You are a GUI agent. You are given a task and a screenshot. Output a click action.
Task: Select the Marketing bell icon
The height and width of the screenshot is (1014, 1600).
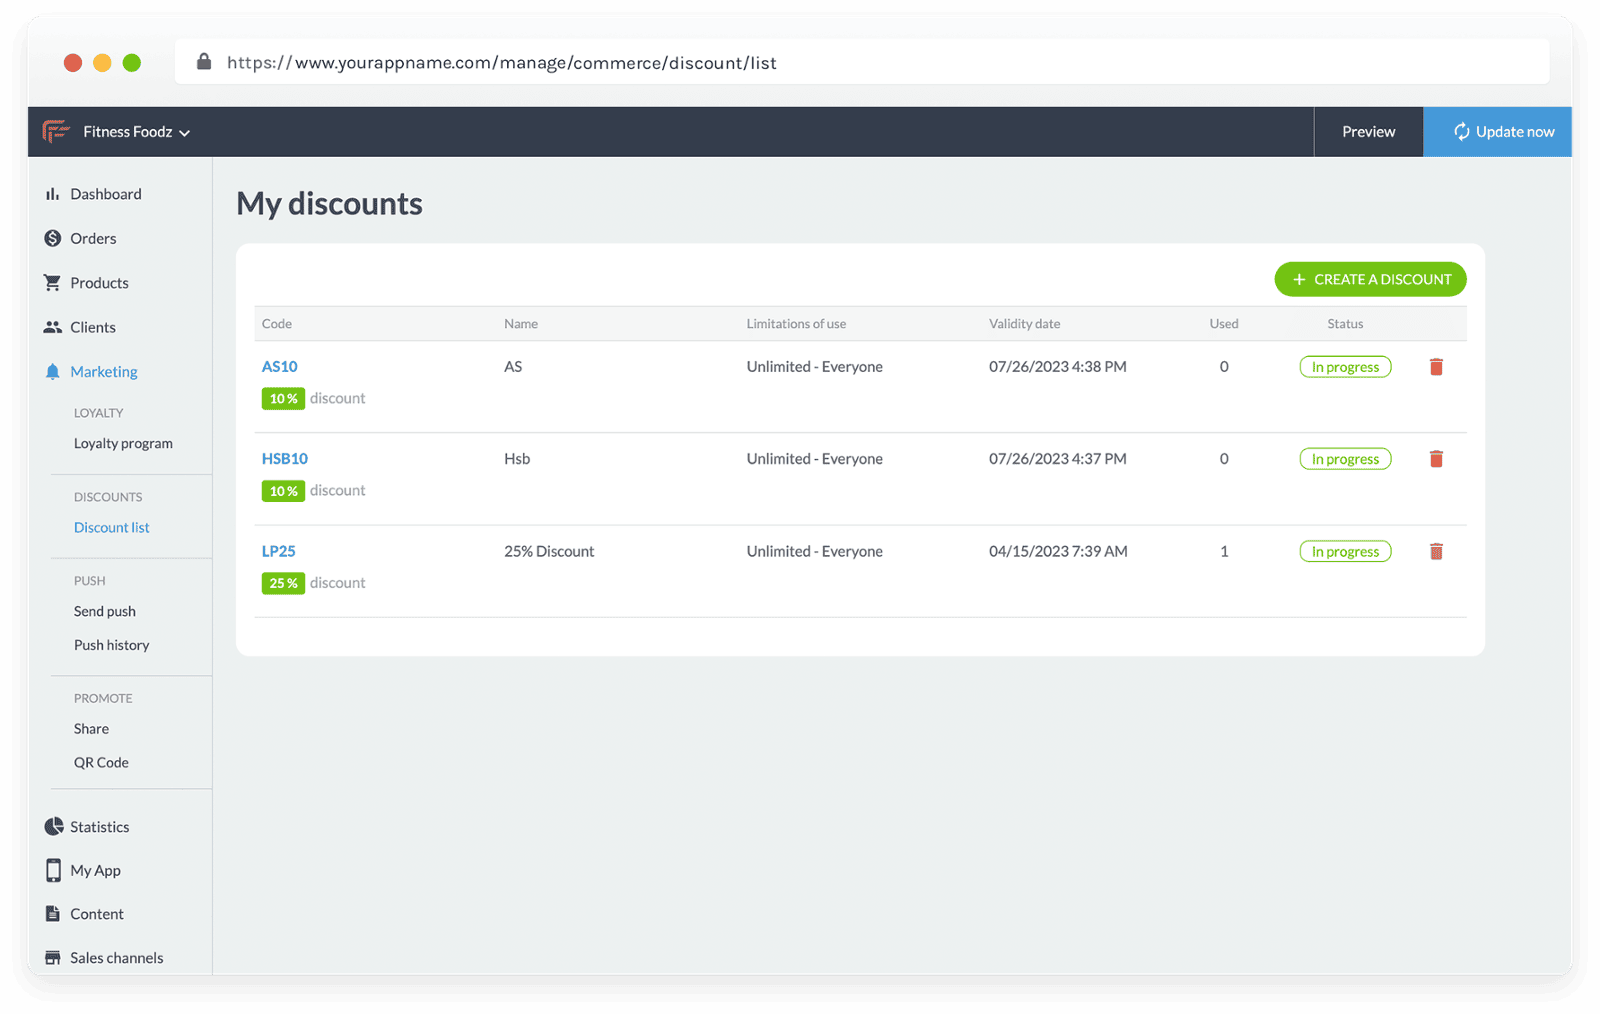pyautogui.click(x=53, y=371)
